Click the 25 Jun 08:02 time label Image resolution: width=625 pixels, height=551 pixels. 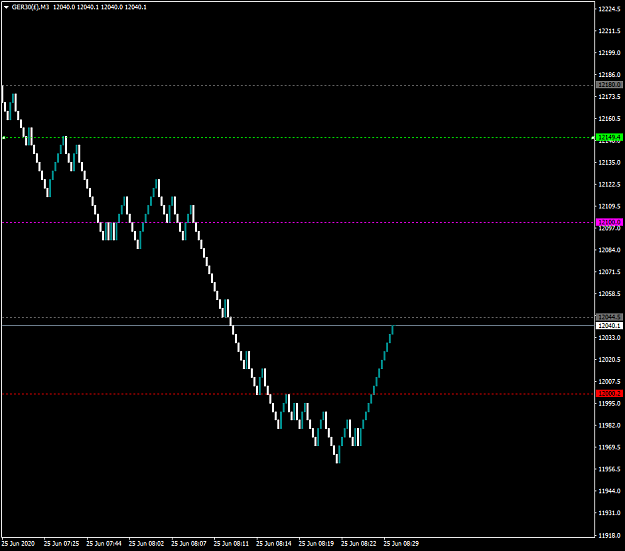pyautogui.click(x=146, y=543)
